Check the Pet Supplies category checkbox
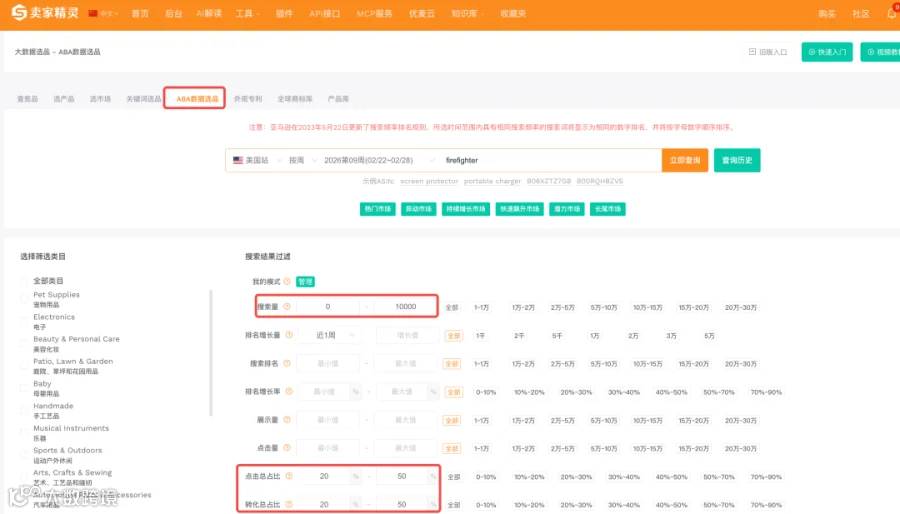The height and width of the screenshot is (514, 900). [24, 299]
